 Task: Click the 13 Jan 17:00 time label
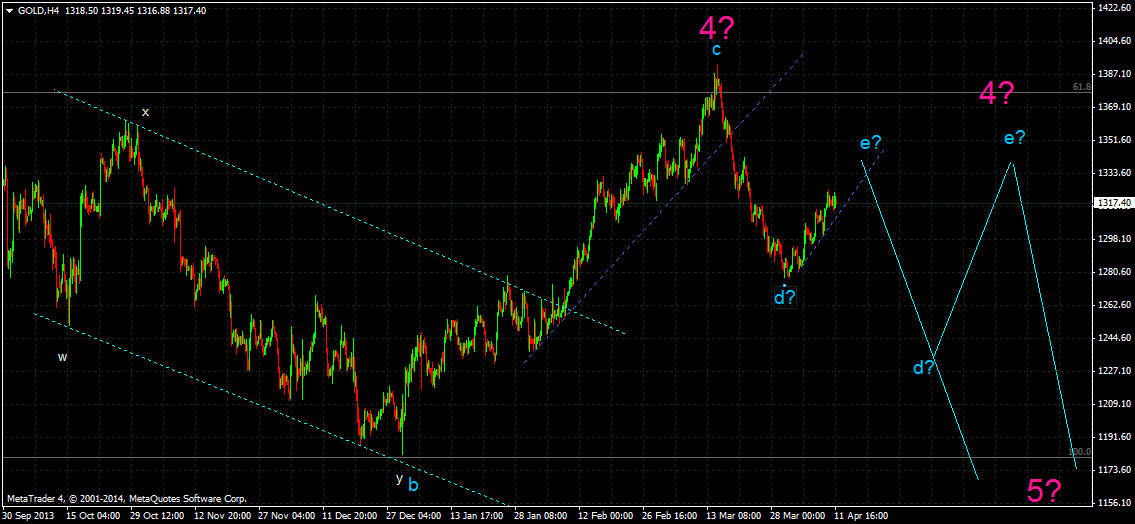(477, 516)
